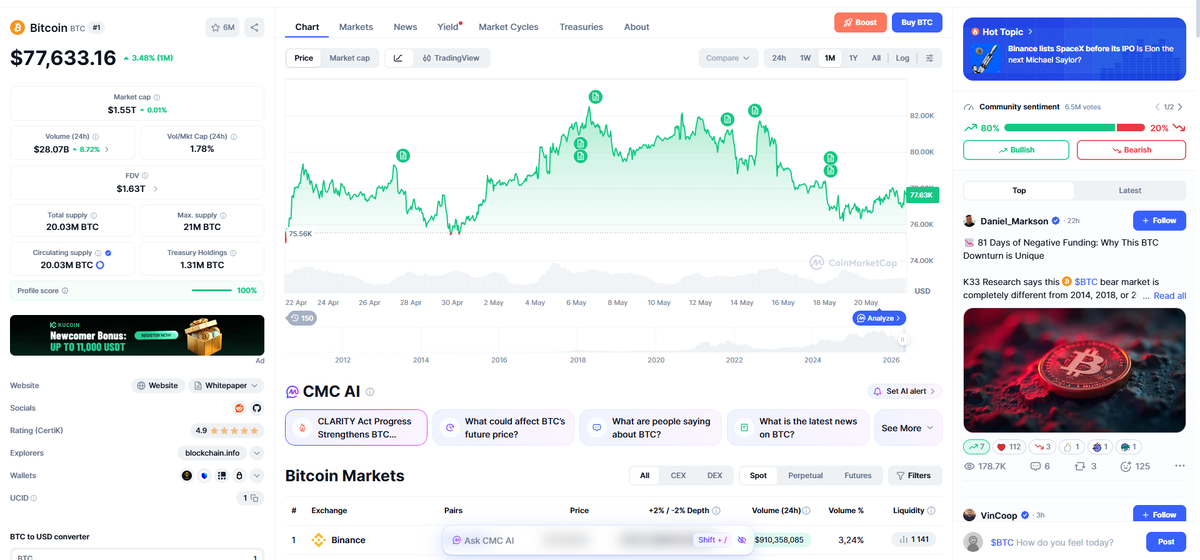Switch chart to Market cap view
The height and width of the screenshot is (560, 1200).
[x=350, y=58]
